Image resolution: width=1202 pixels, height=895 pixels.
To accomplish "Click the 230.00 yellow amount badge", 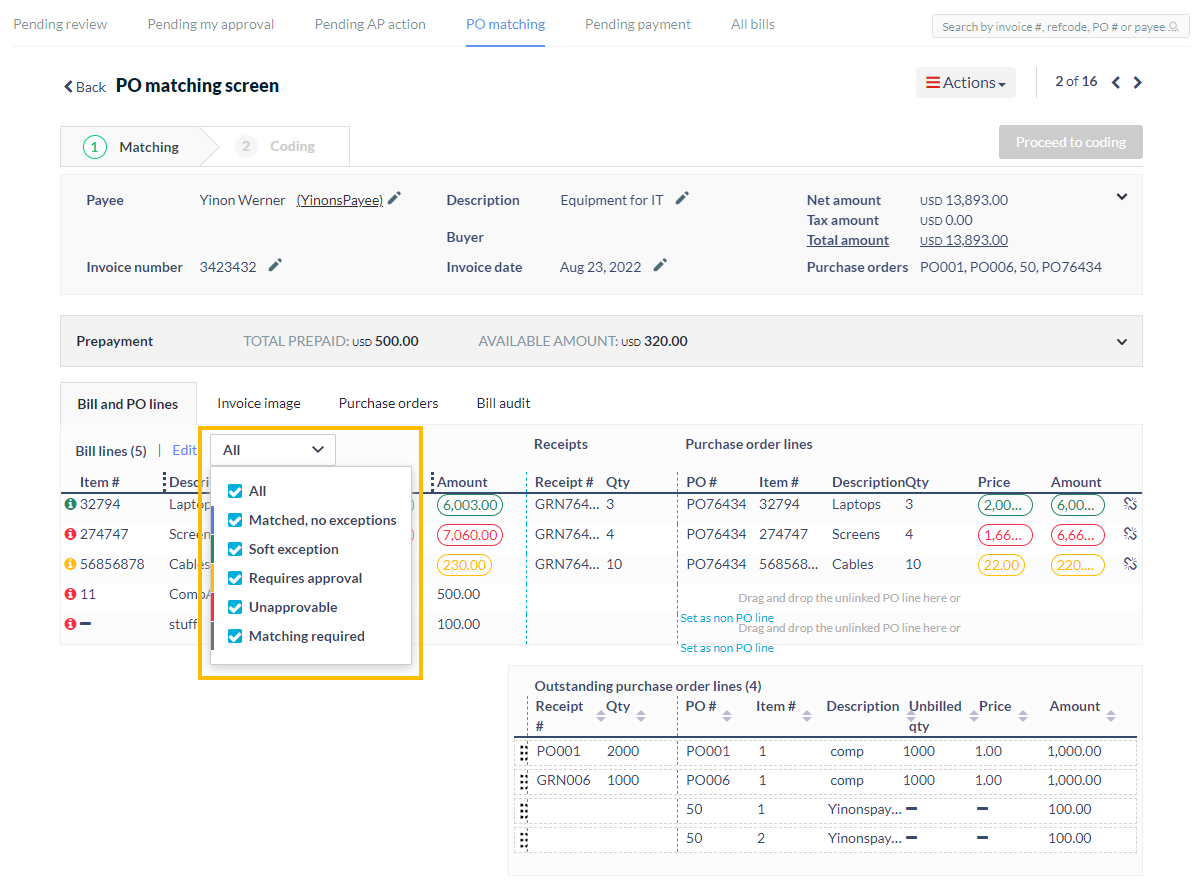I will (x=465, y=565).
